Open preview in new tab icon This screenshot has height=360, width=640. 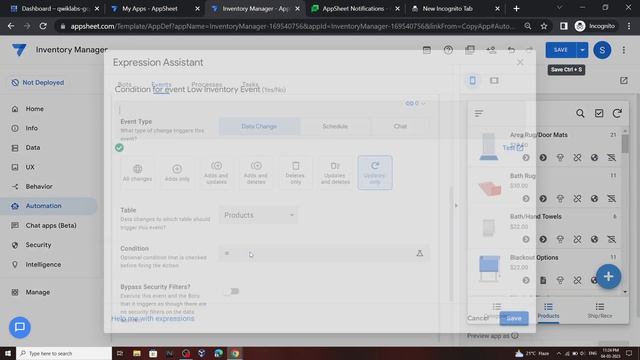coord(624,80)
